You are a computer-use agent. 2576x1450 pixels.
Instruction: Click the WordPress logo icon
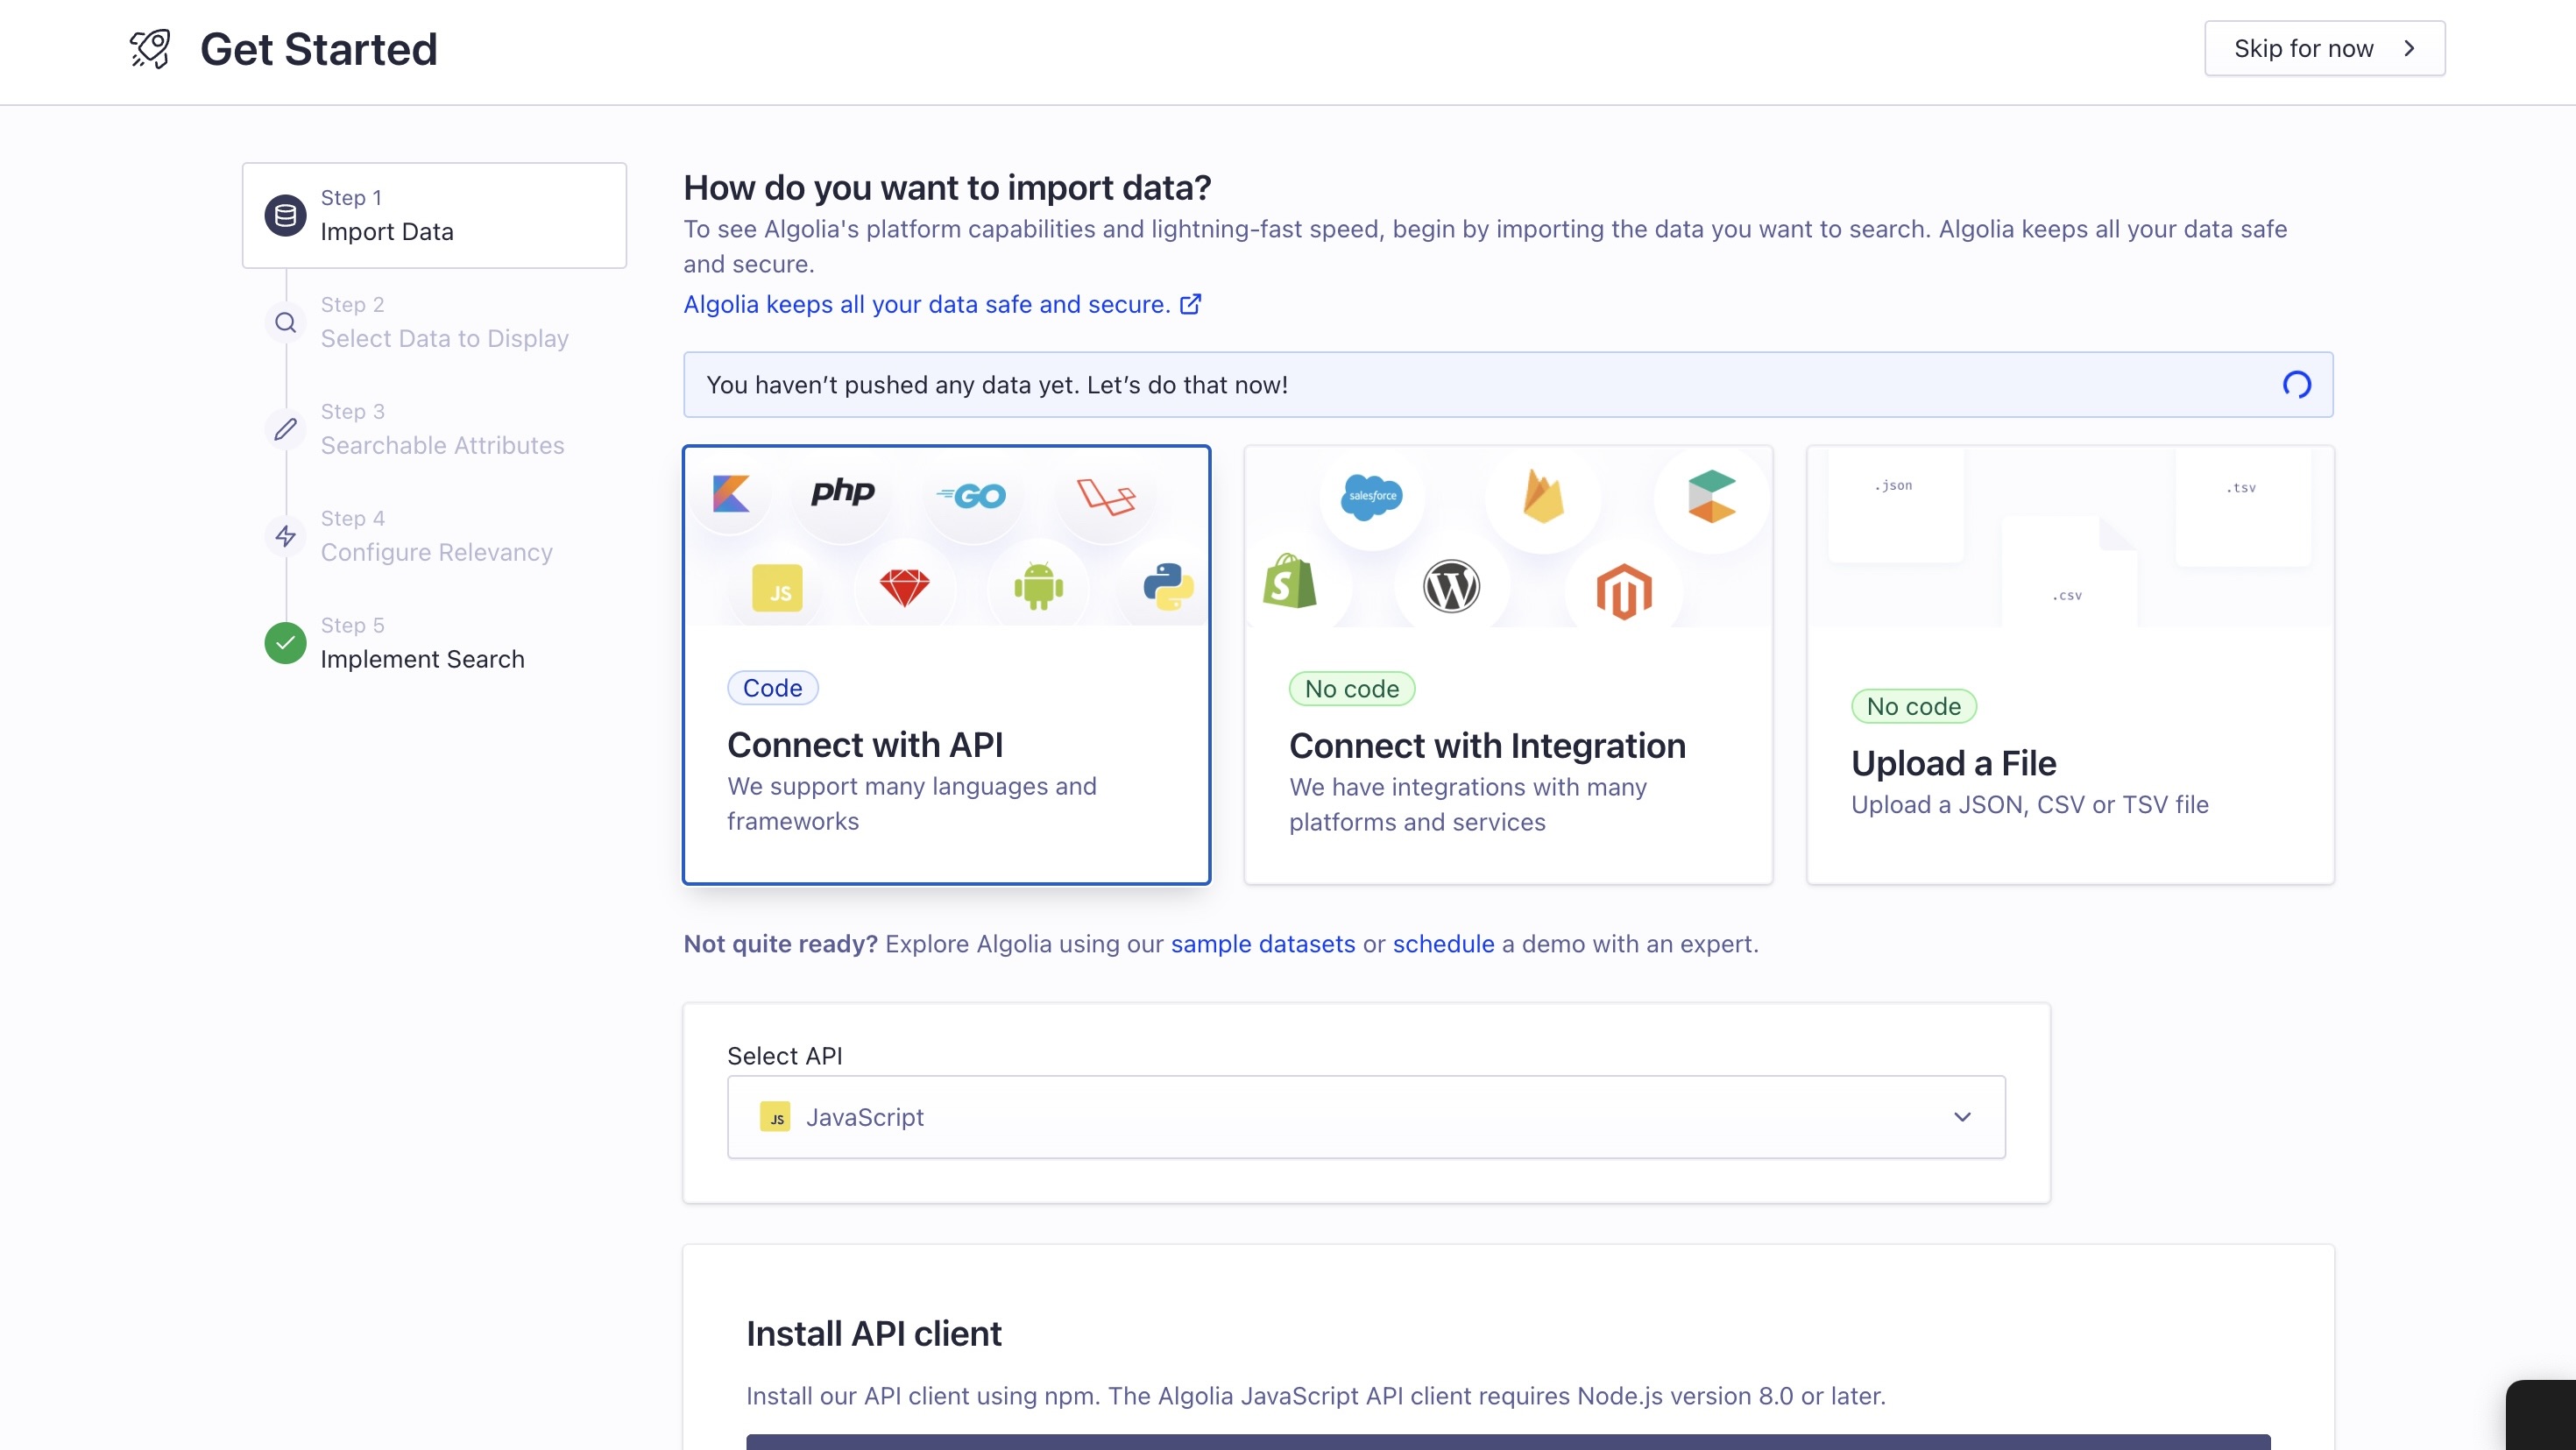click(x=1451, y=586)
